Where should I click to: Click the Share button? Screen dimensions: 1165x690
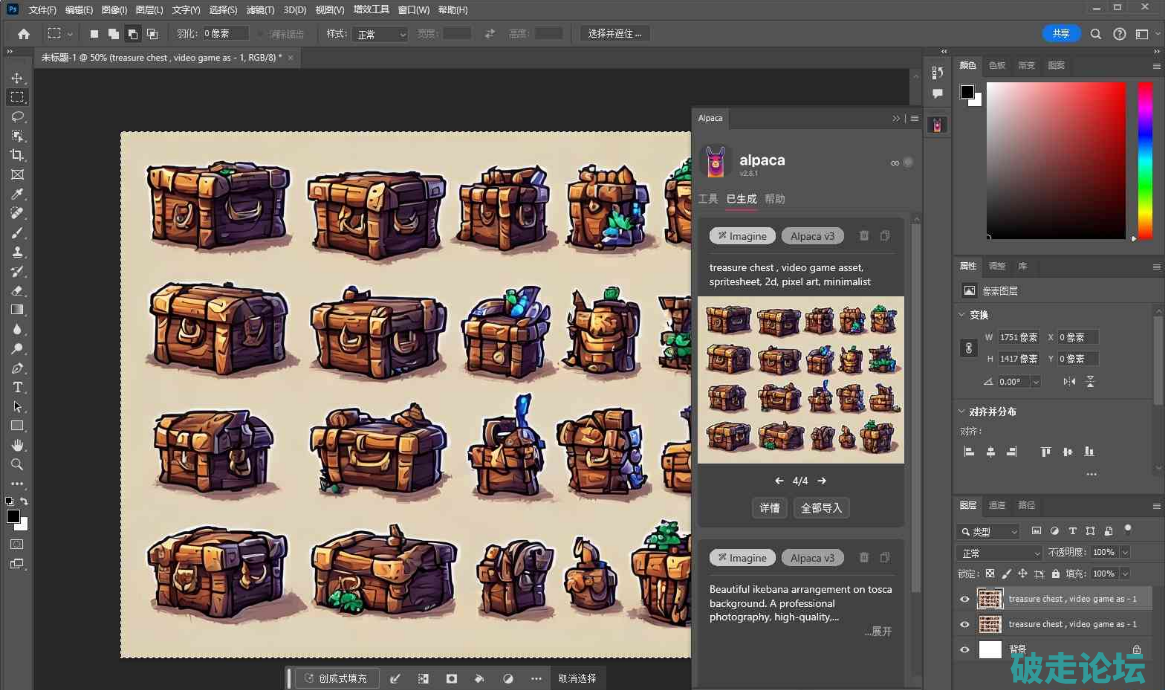tap(1061, 34)
